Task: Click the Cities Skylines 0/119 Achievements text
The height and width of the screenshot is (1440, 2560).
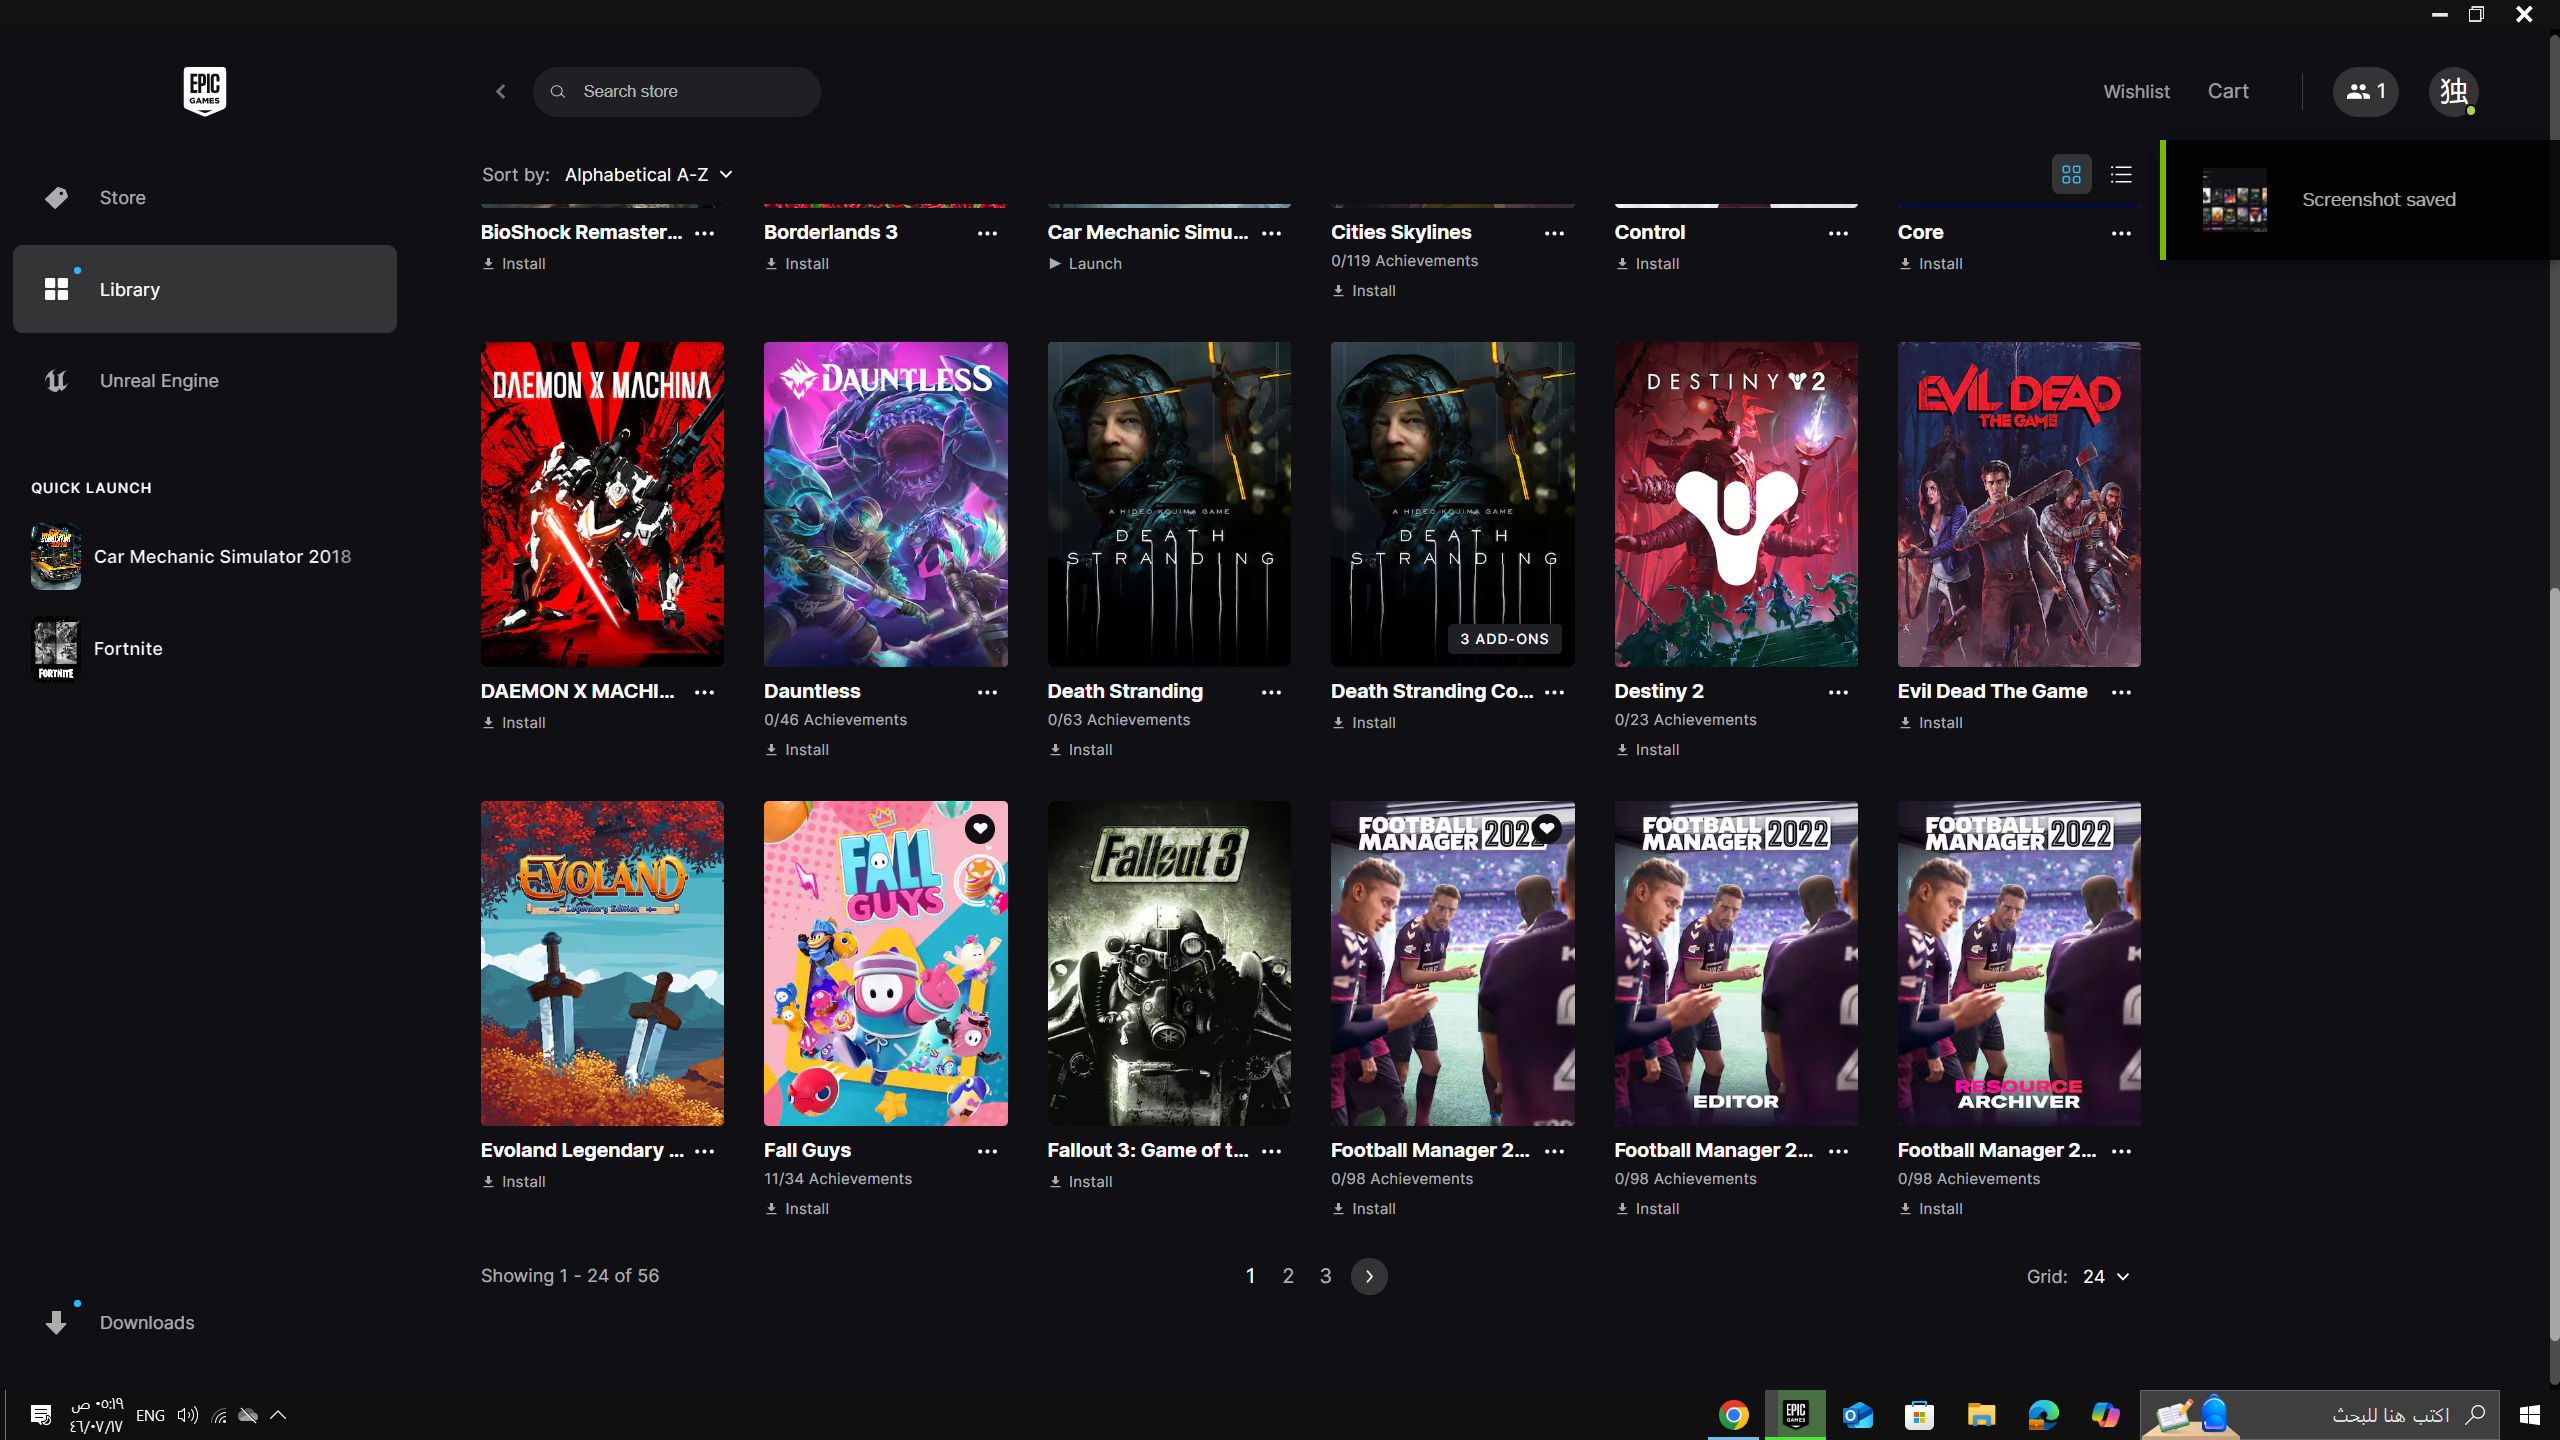Action: pyautogui.click(x=1404, y=261)
